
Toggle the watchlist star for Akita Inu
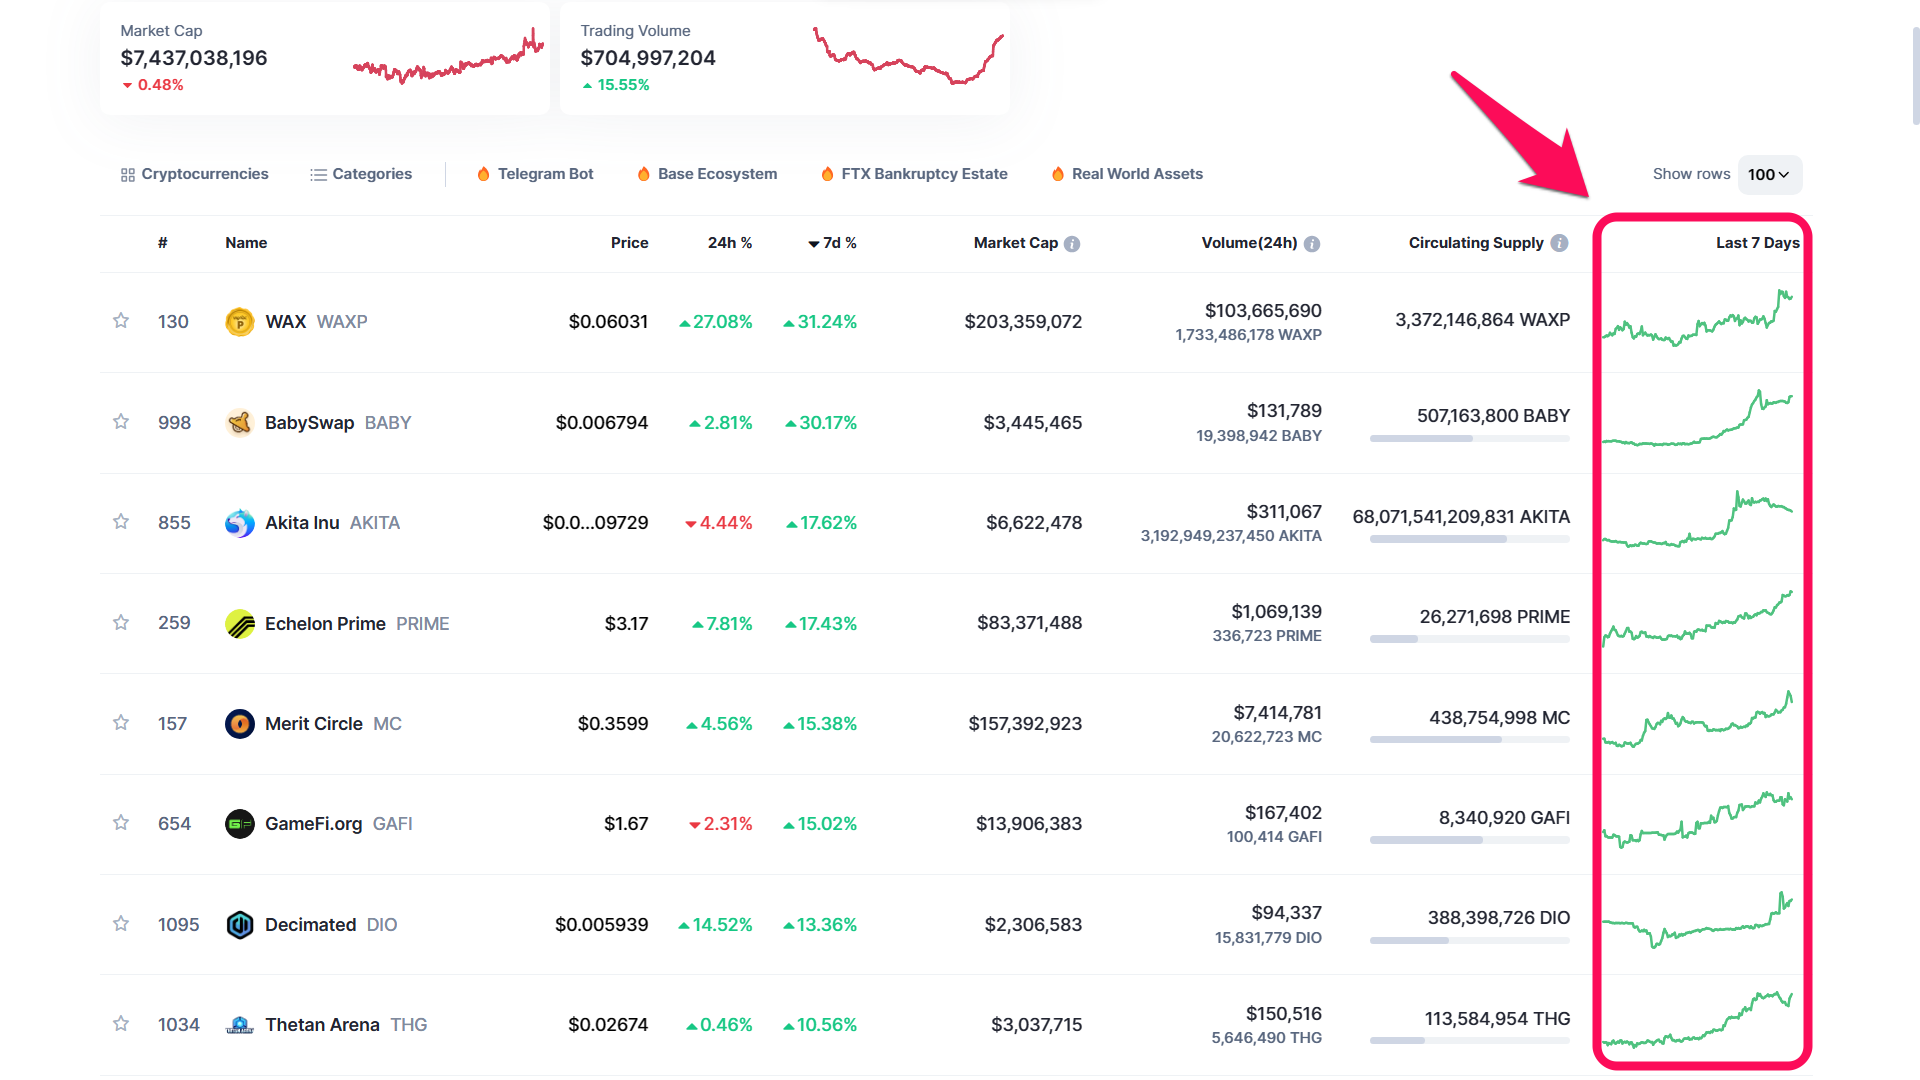tap(121, 522)
